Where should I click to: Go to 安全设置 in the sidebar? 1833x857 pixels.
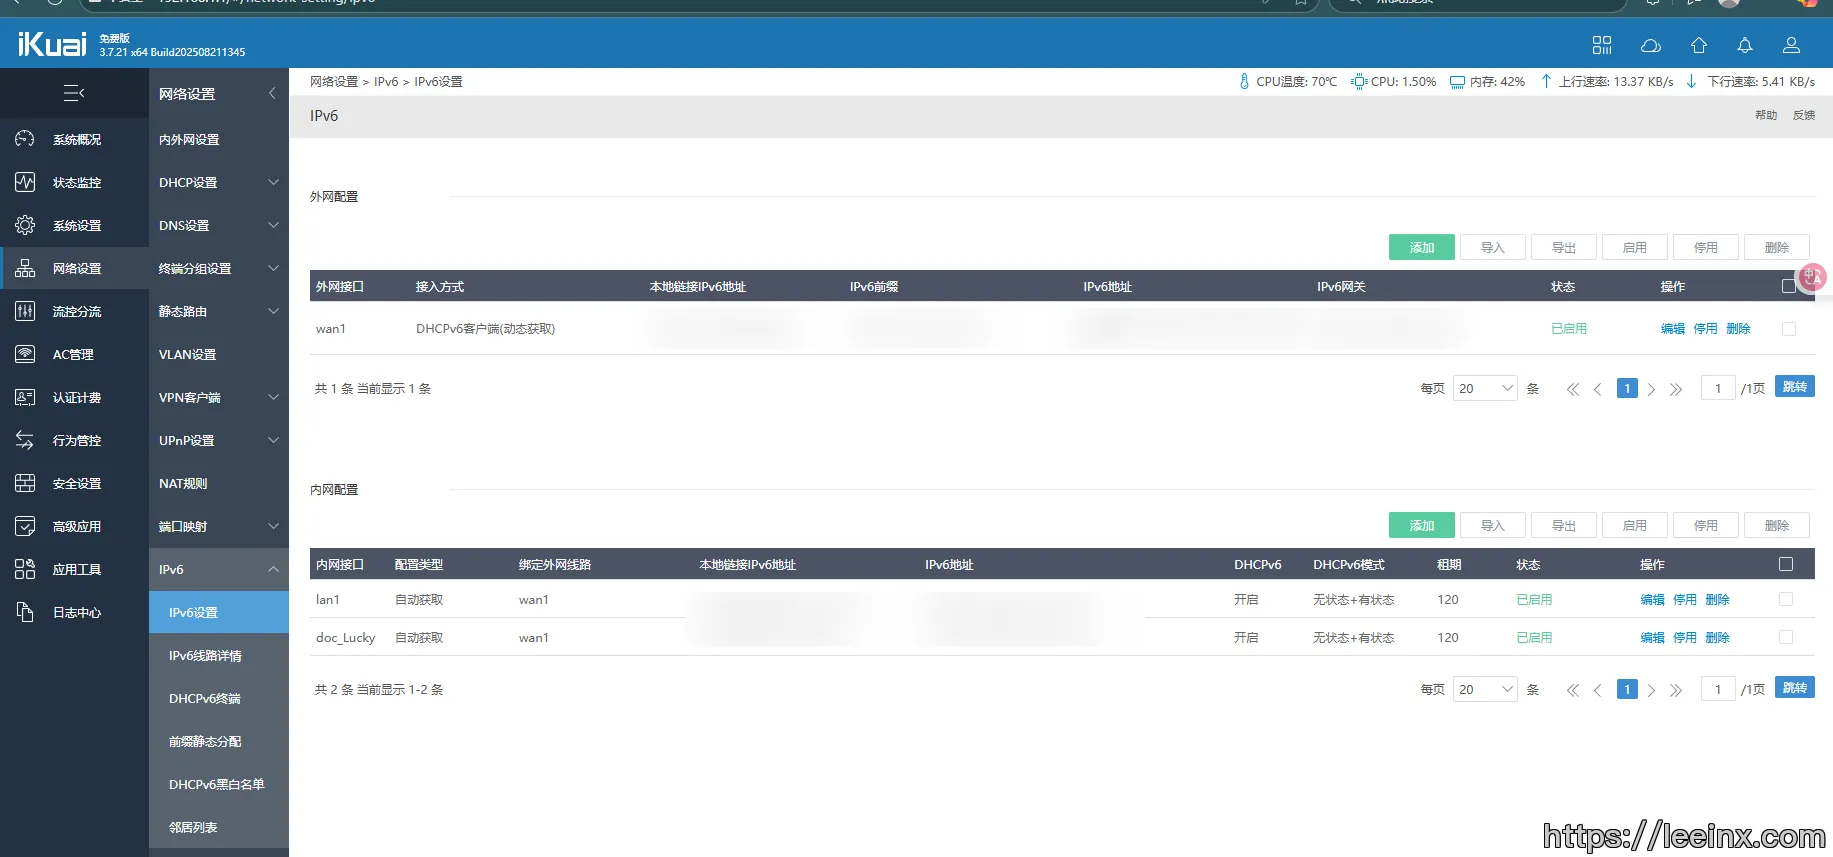(76, 484)
